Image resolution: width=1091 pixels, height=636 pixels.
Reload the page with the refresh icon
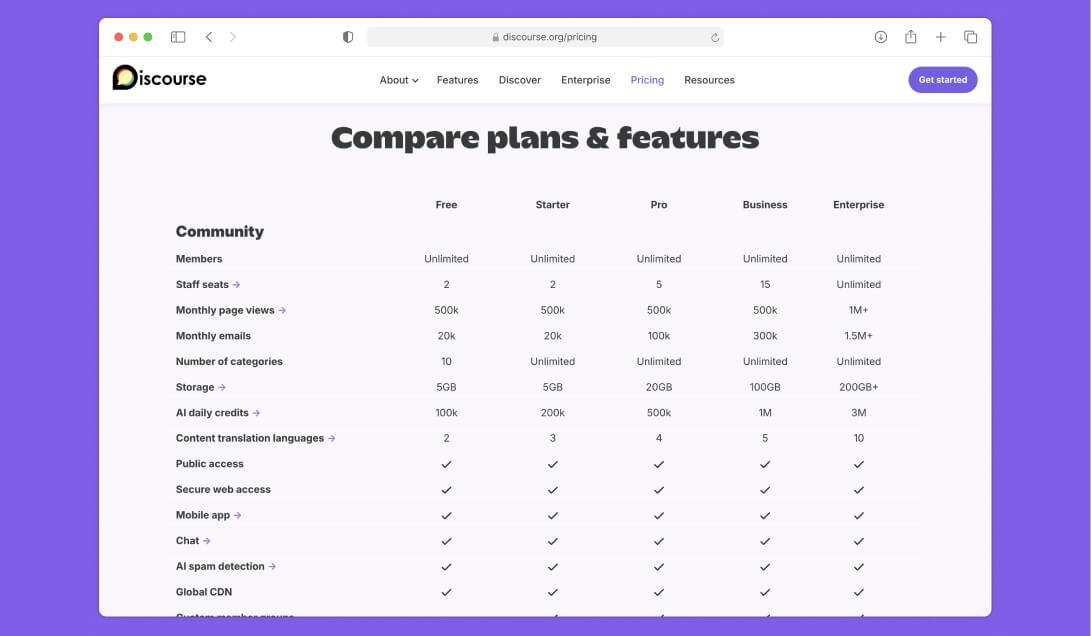coord(714,37)
